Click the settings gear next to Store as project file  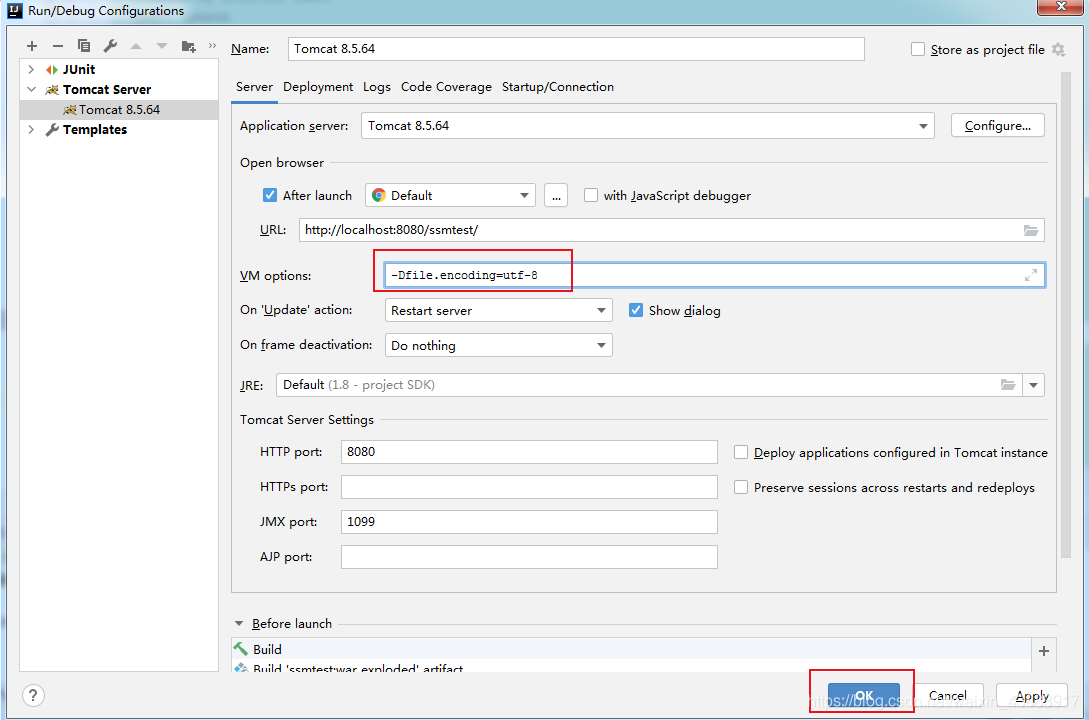click(1058, 49)
